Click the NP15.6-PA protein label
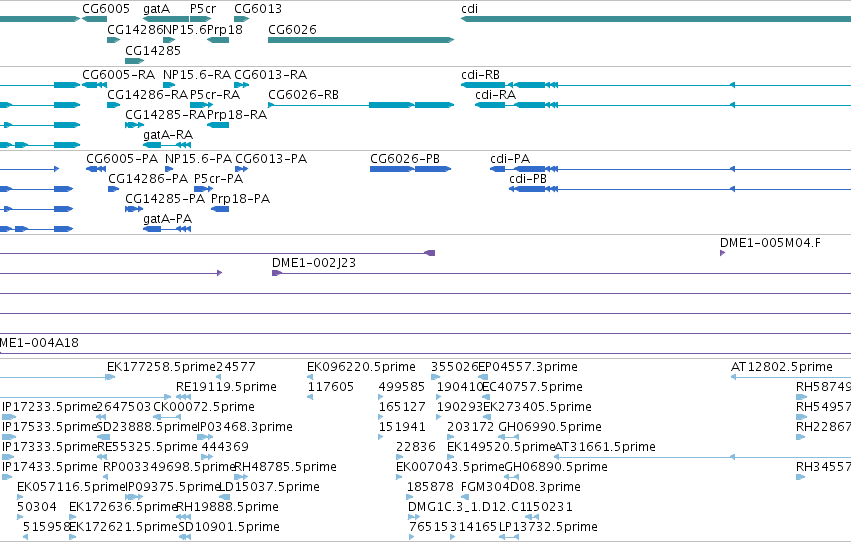Viewport: 851px width, 542px height. pyautogui.click(x=198, y=158)
